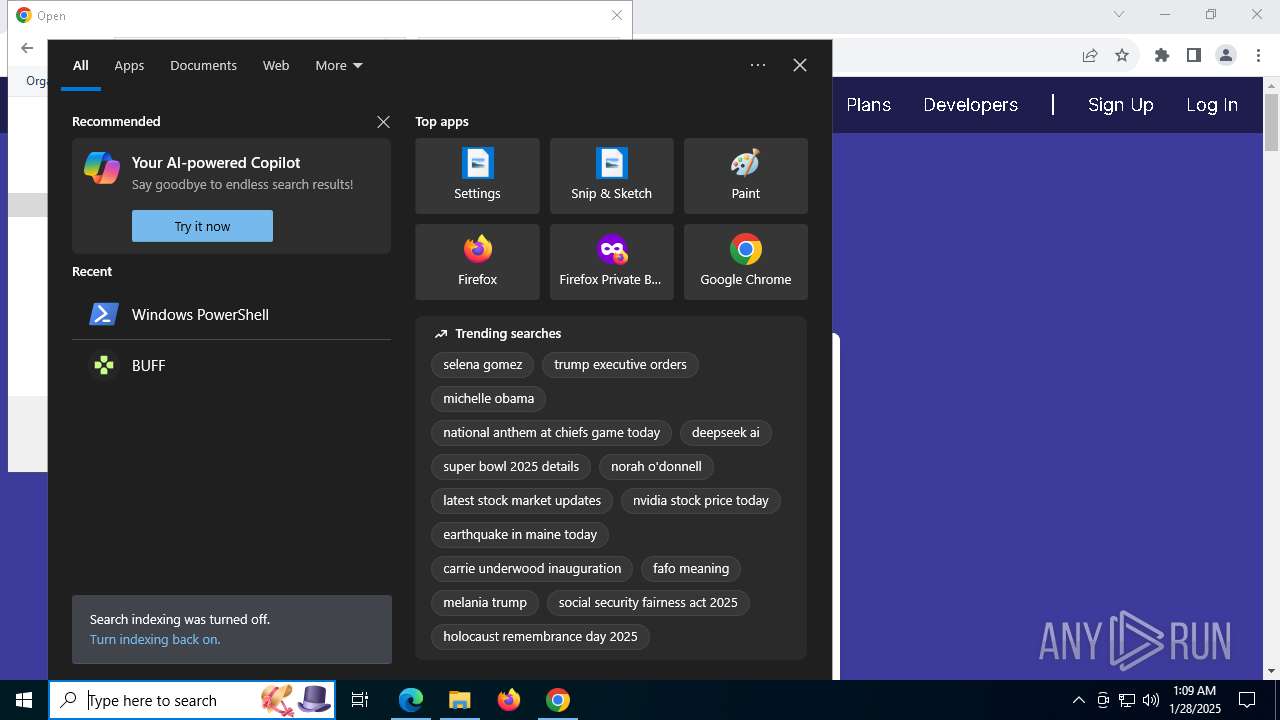Open Windows PowerShell from Recent

pyautogui.click(x=231, y=314)
